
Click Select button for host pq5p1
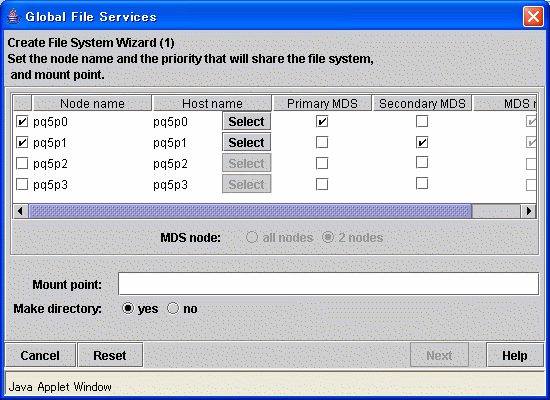(247, 142)
